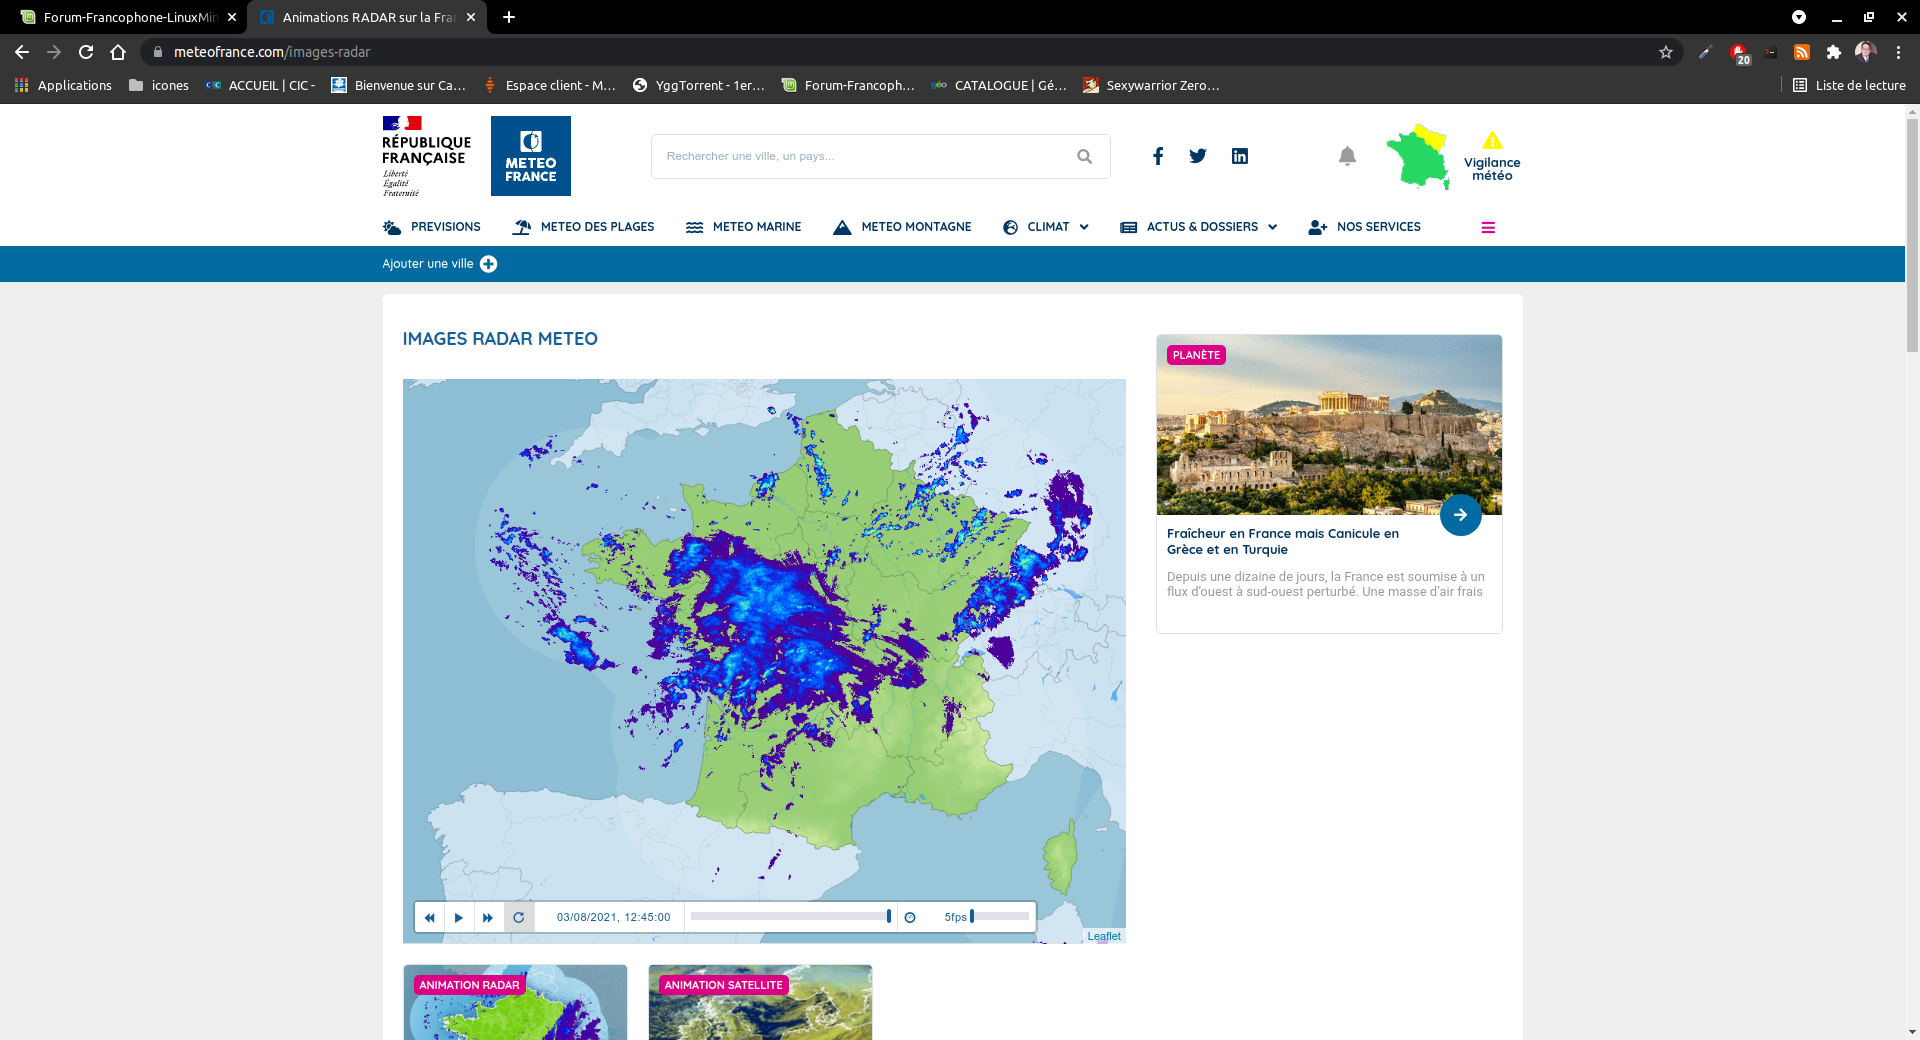Open METEO MONTAGNE menu item

click(903, 227)
